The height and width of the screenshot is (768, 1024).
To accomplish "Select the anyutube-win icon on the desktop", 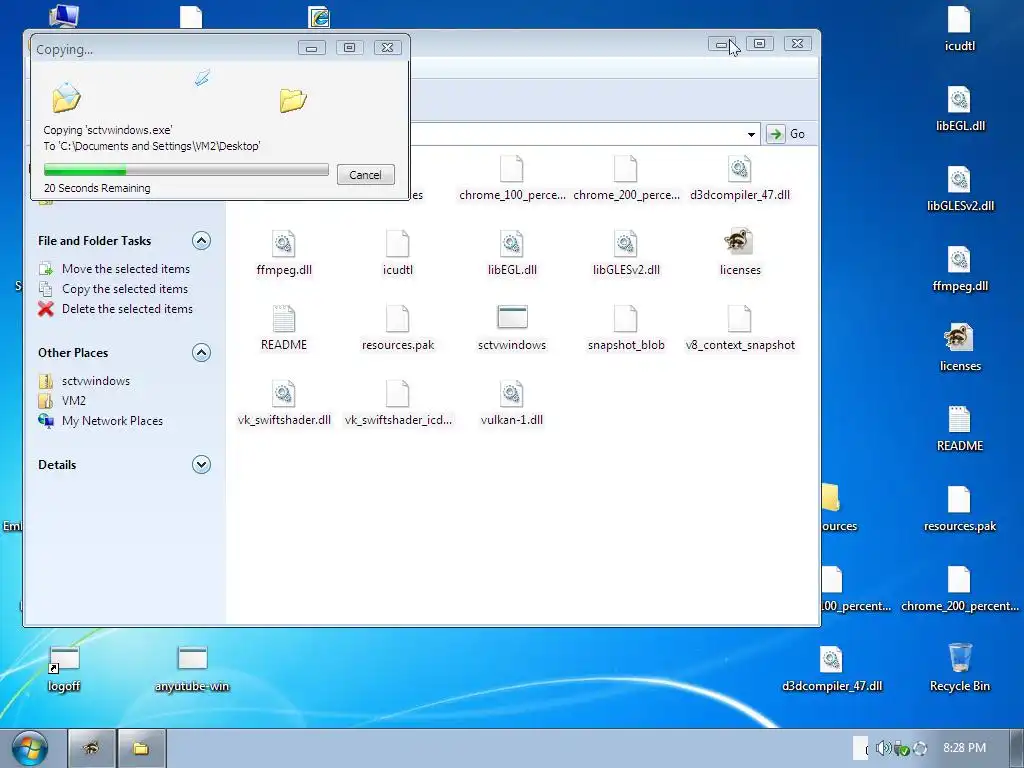I will pos(192,667).
